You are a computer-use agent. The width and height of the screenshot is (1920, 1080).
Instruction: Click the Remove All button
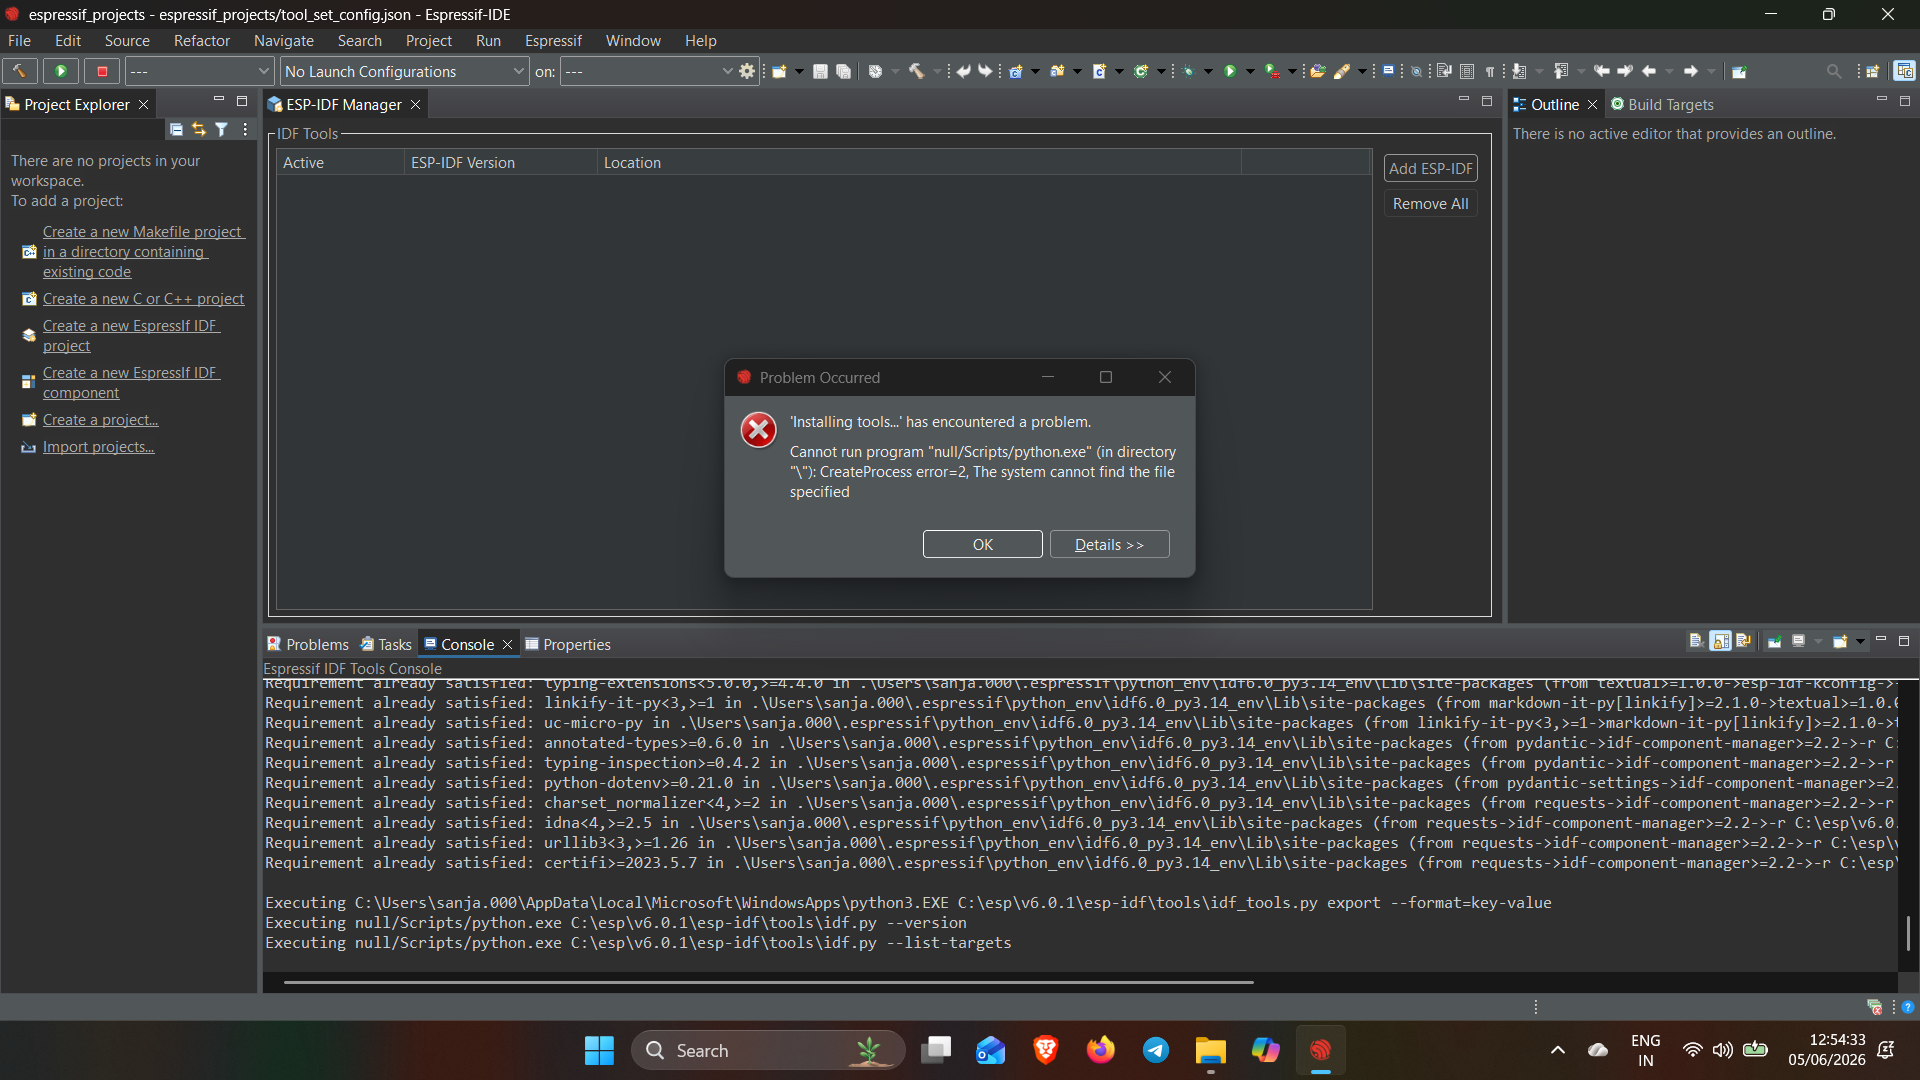click(1430, 203)
